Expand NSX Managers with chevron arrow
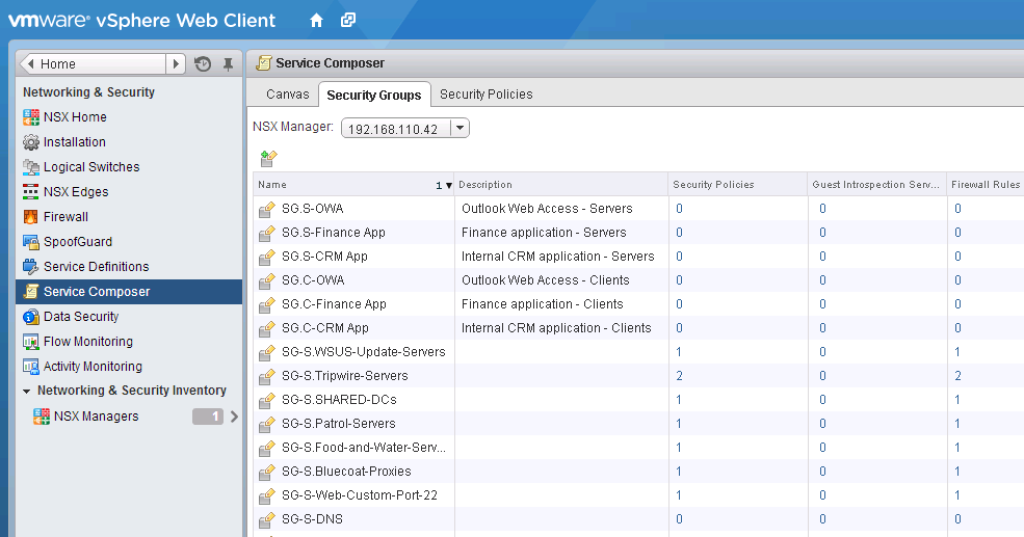 [234, 416]
